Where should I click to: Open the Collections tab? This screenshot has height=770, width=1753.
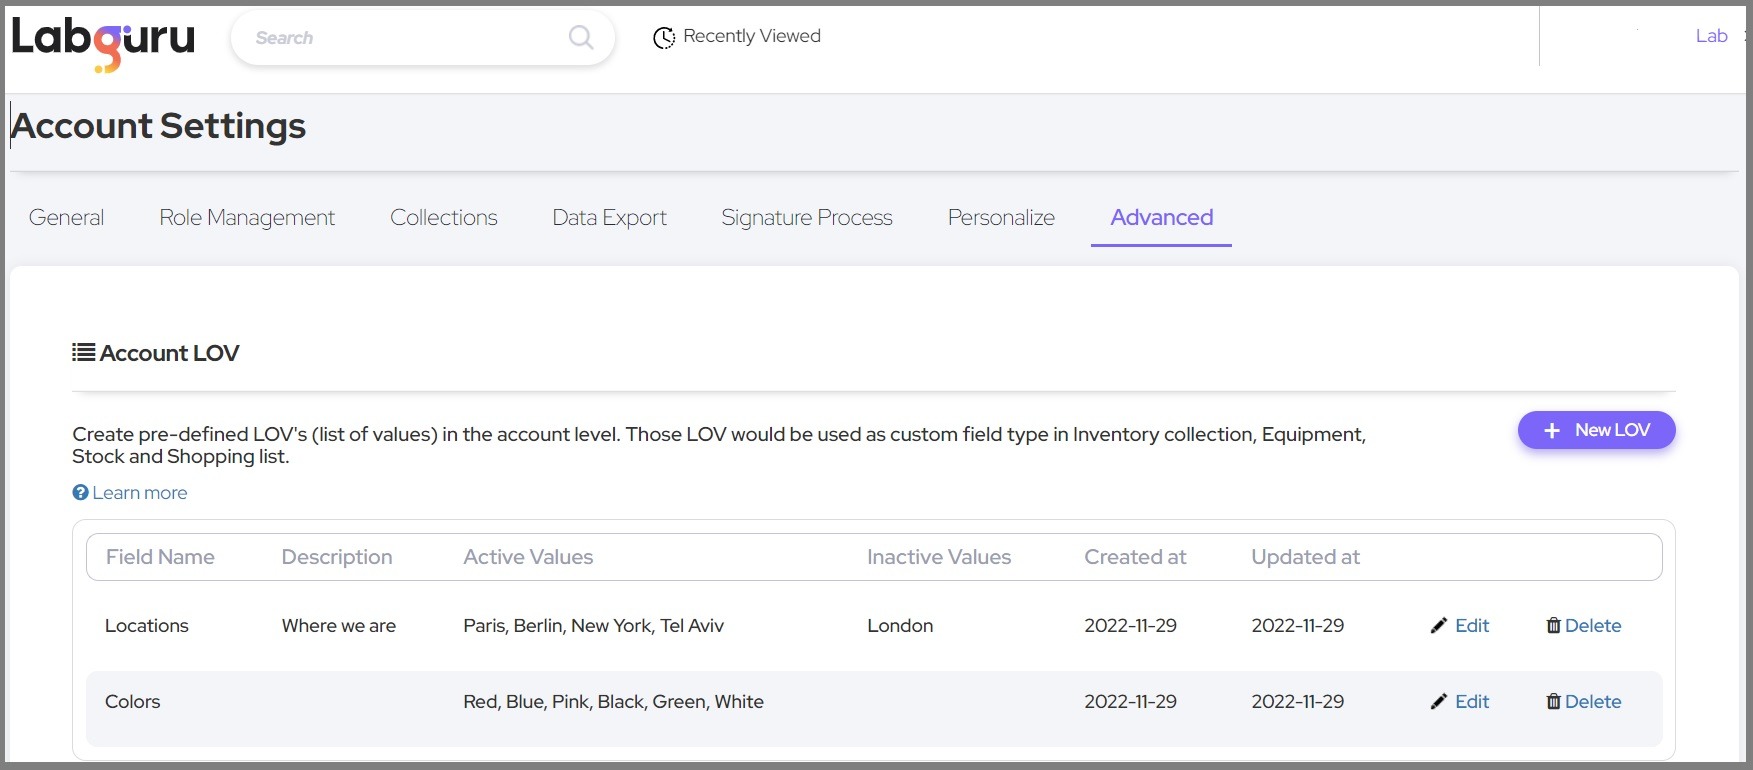(x=443, y=218)
